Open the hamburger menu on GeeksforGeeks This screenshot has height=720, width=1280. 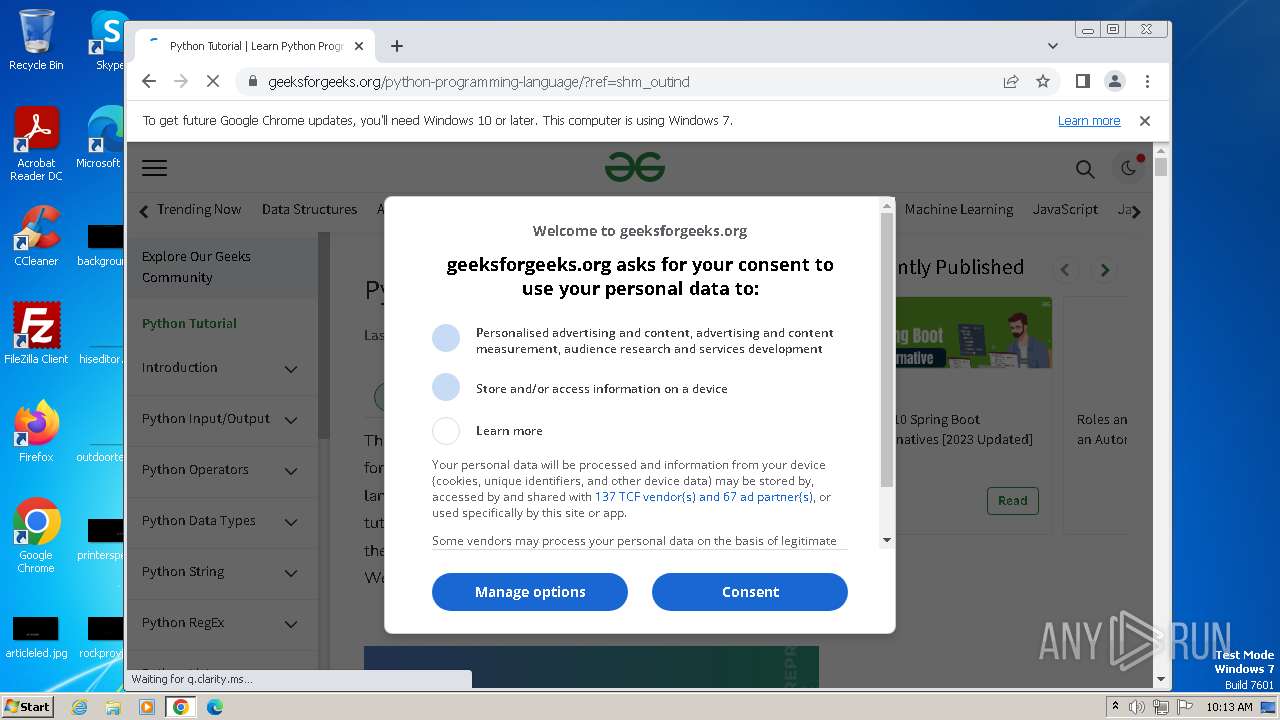154,168
